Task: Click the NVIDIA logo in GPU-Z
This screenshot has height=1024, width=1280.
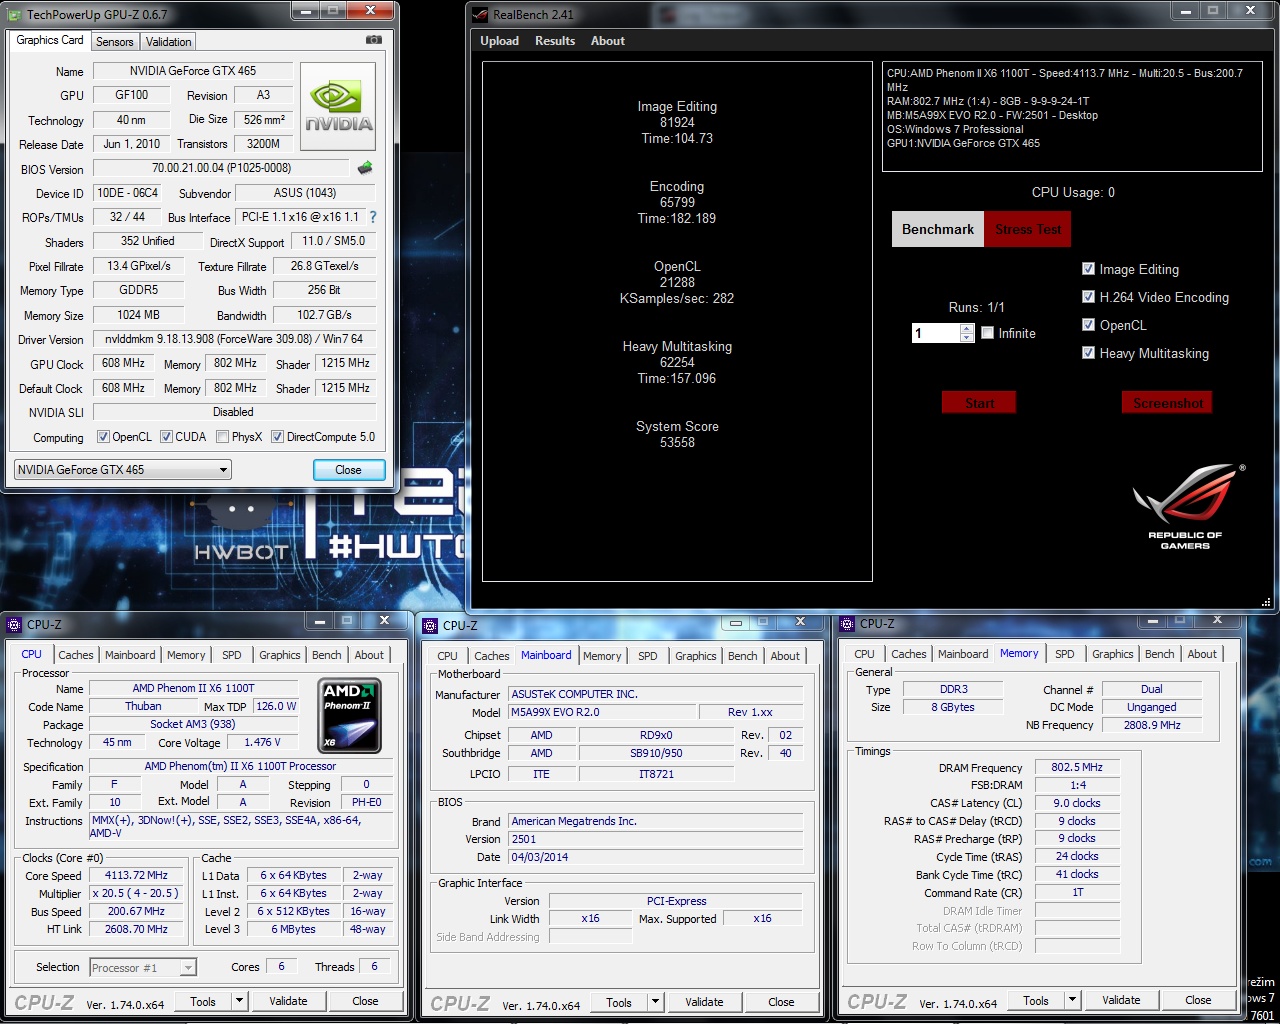Action: tap(338, 106)
